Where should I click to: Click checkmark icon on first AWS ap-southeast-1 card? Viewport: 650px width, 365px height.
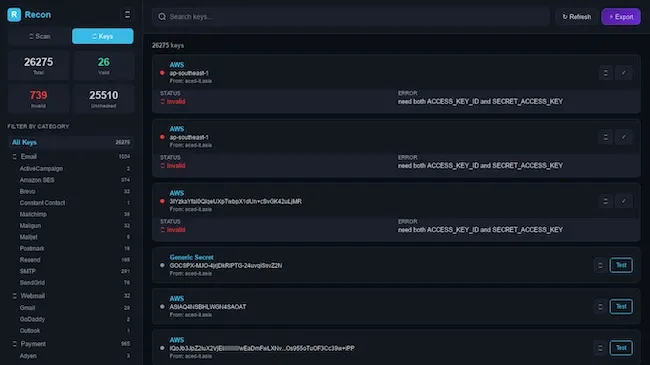pyautogui.click(x=623, y=73)
